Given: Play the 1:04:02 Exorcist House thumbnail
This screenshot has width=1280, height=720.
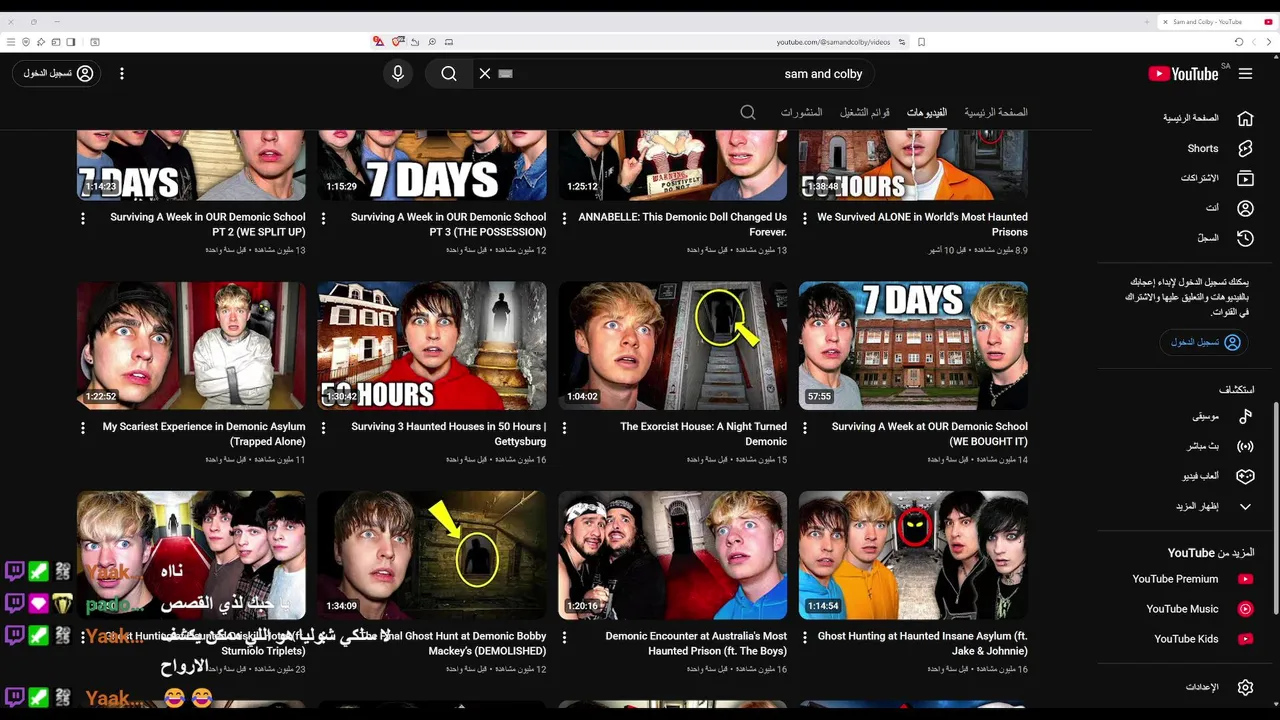Looking at the screenshot, I should click(x=673, y=346).
